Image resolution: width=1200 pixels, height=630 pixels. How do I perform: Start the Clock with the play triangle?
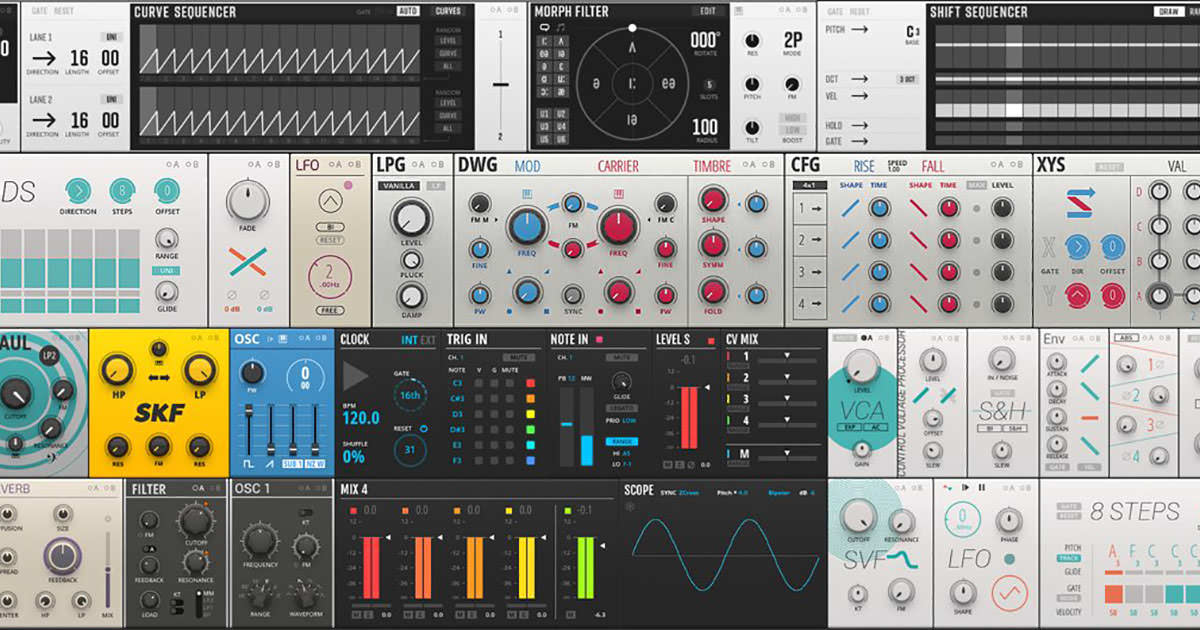(356, 377)
